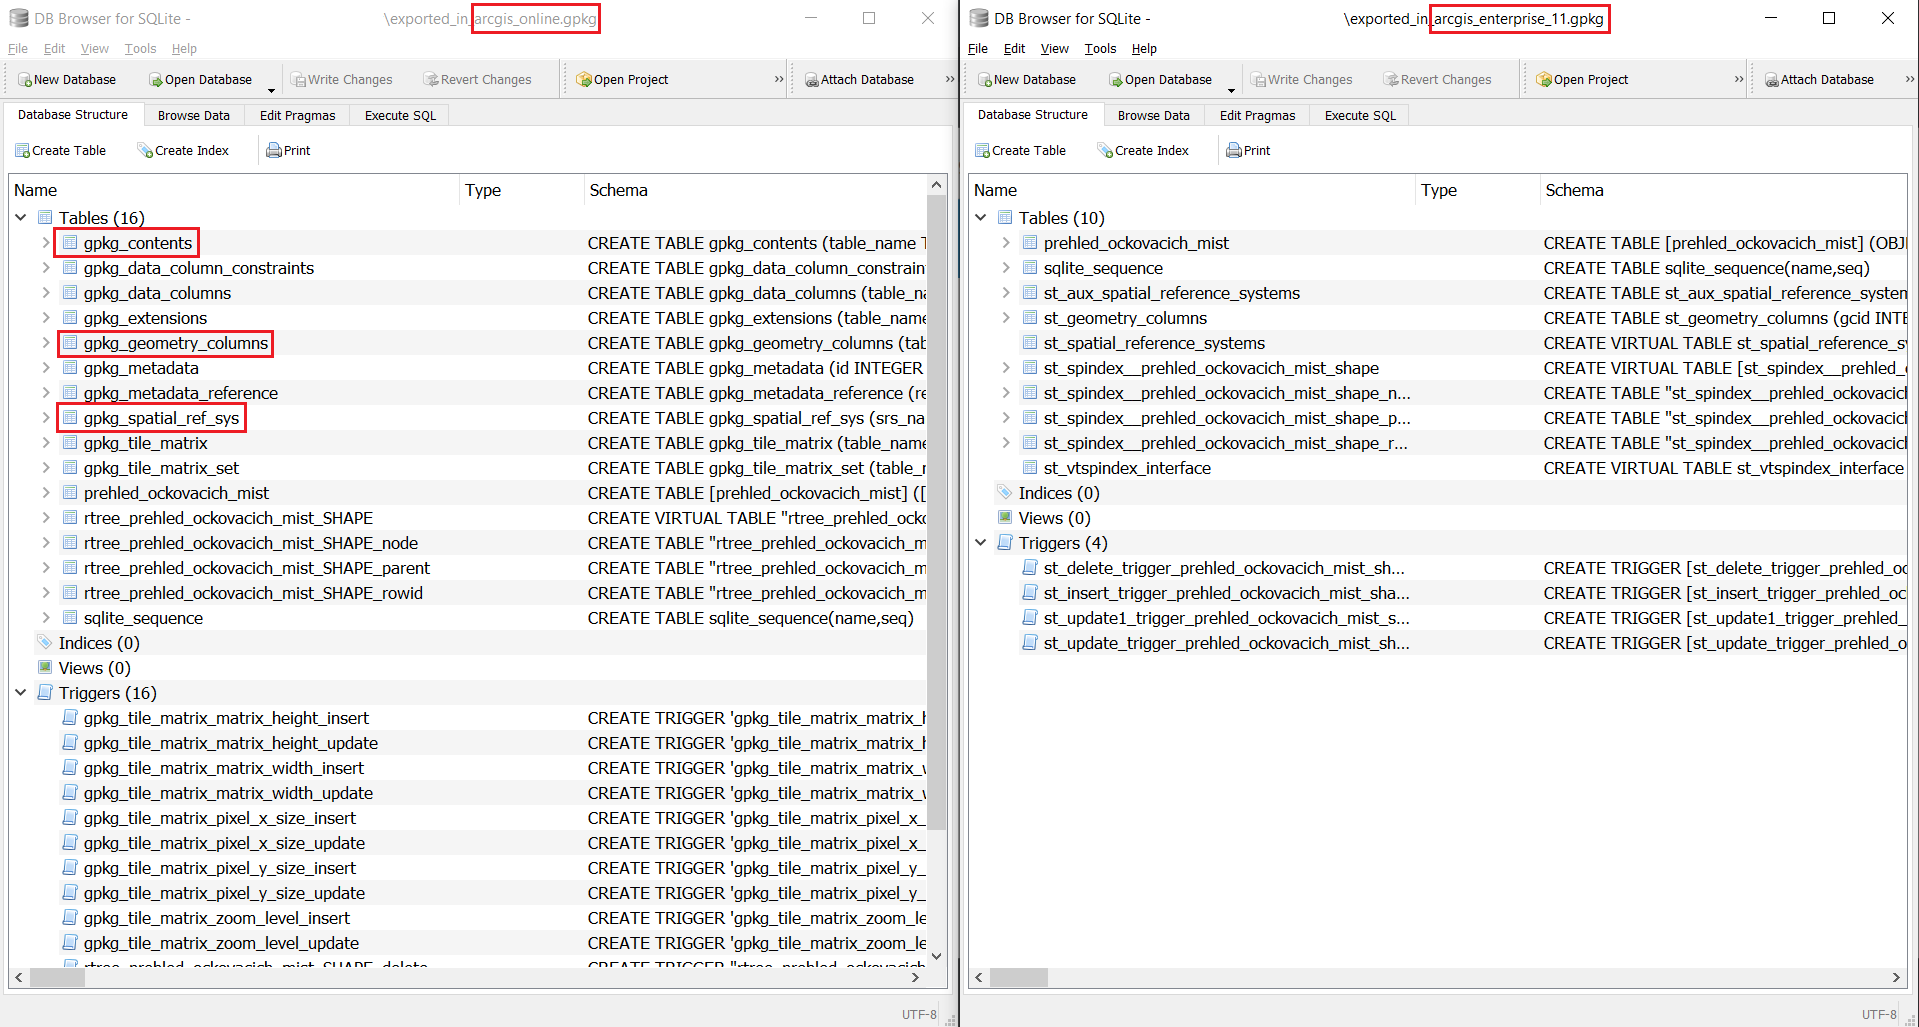Viewport: 1919px width, 1027px height.
Task: Collapse Tables (16) in left window
Action: coord(21,217)
